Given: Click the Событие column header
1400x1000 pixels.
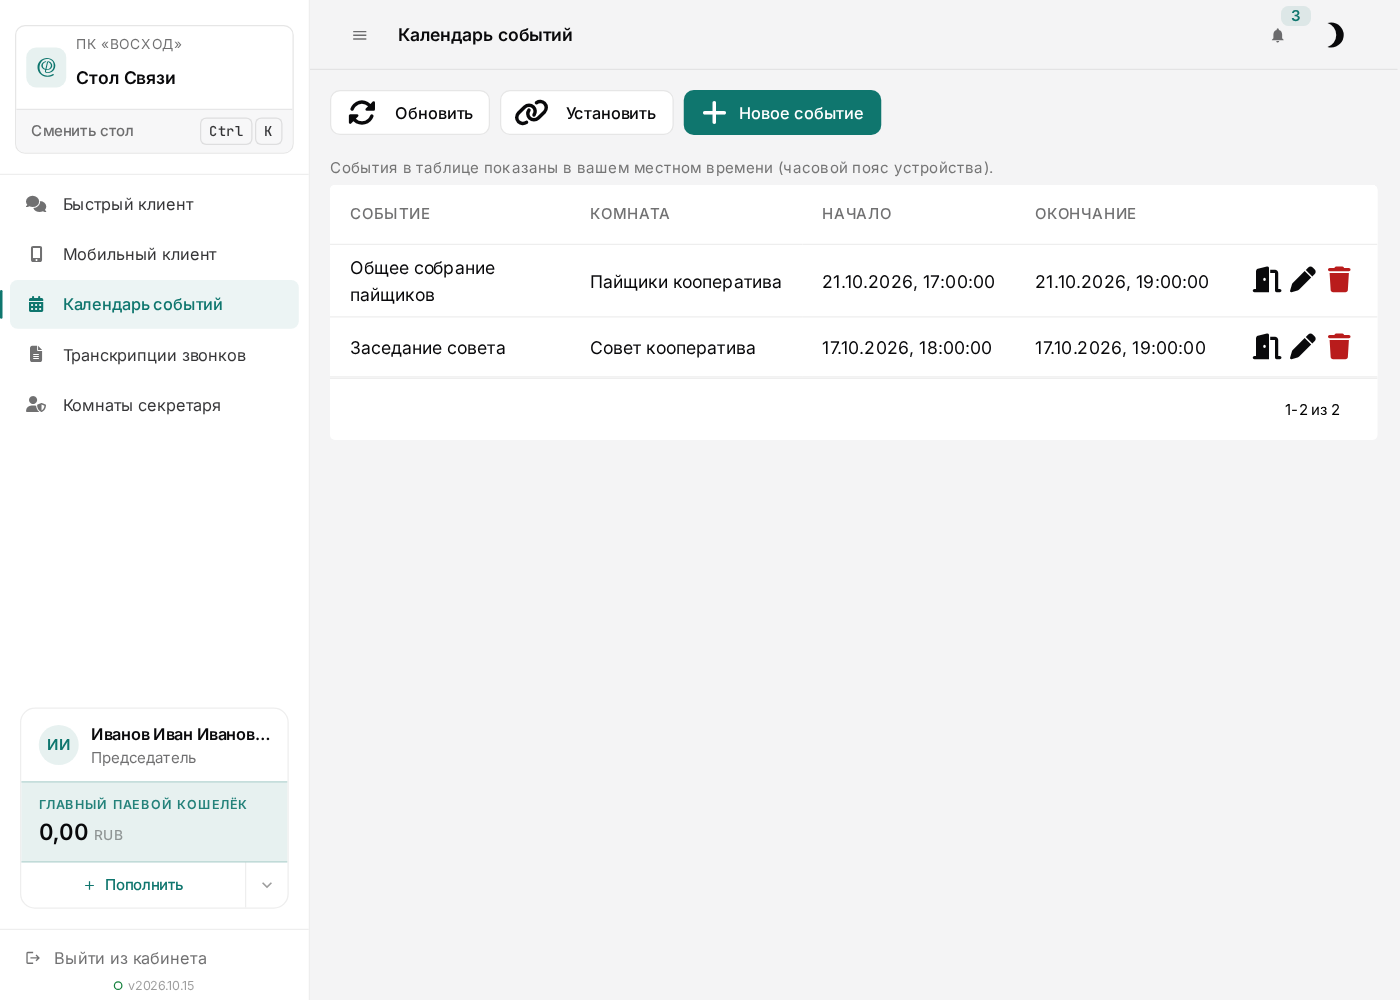Looking at the screenshot, I should [390, 214].
